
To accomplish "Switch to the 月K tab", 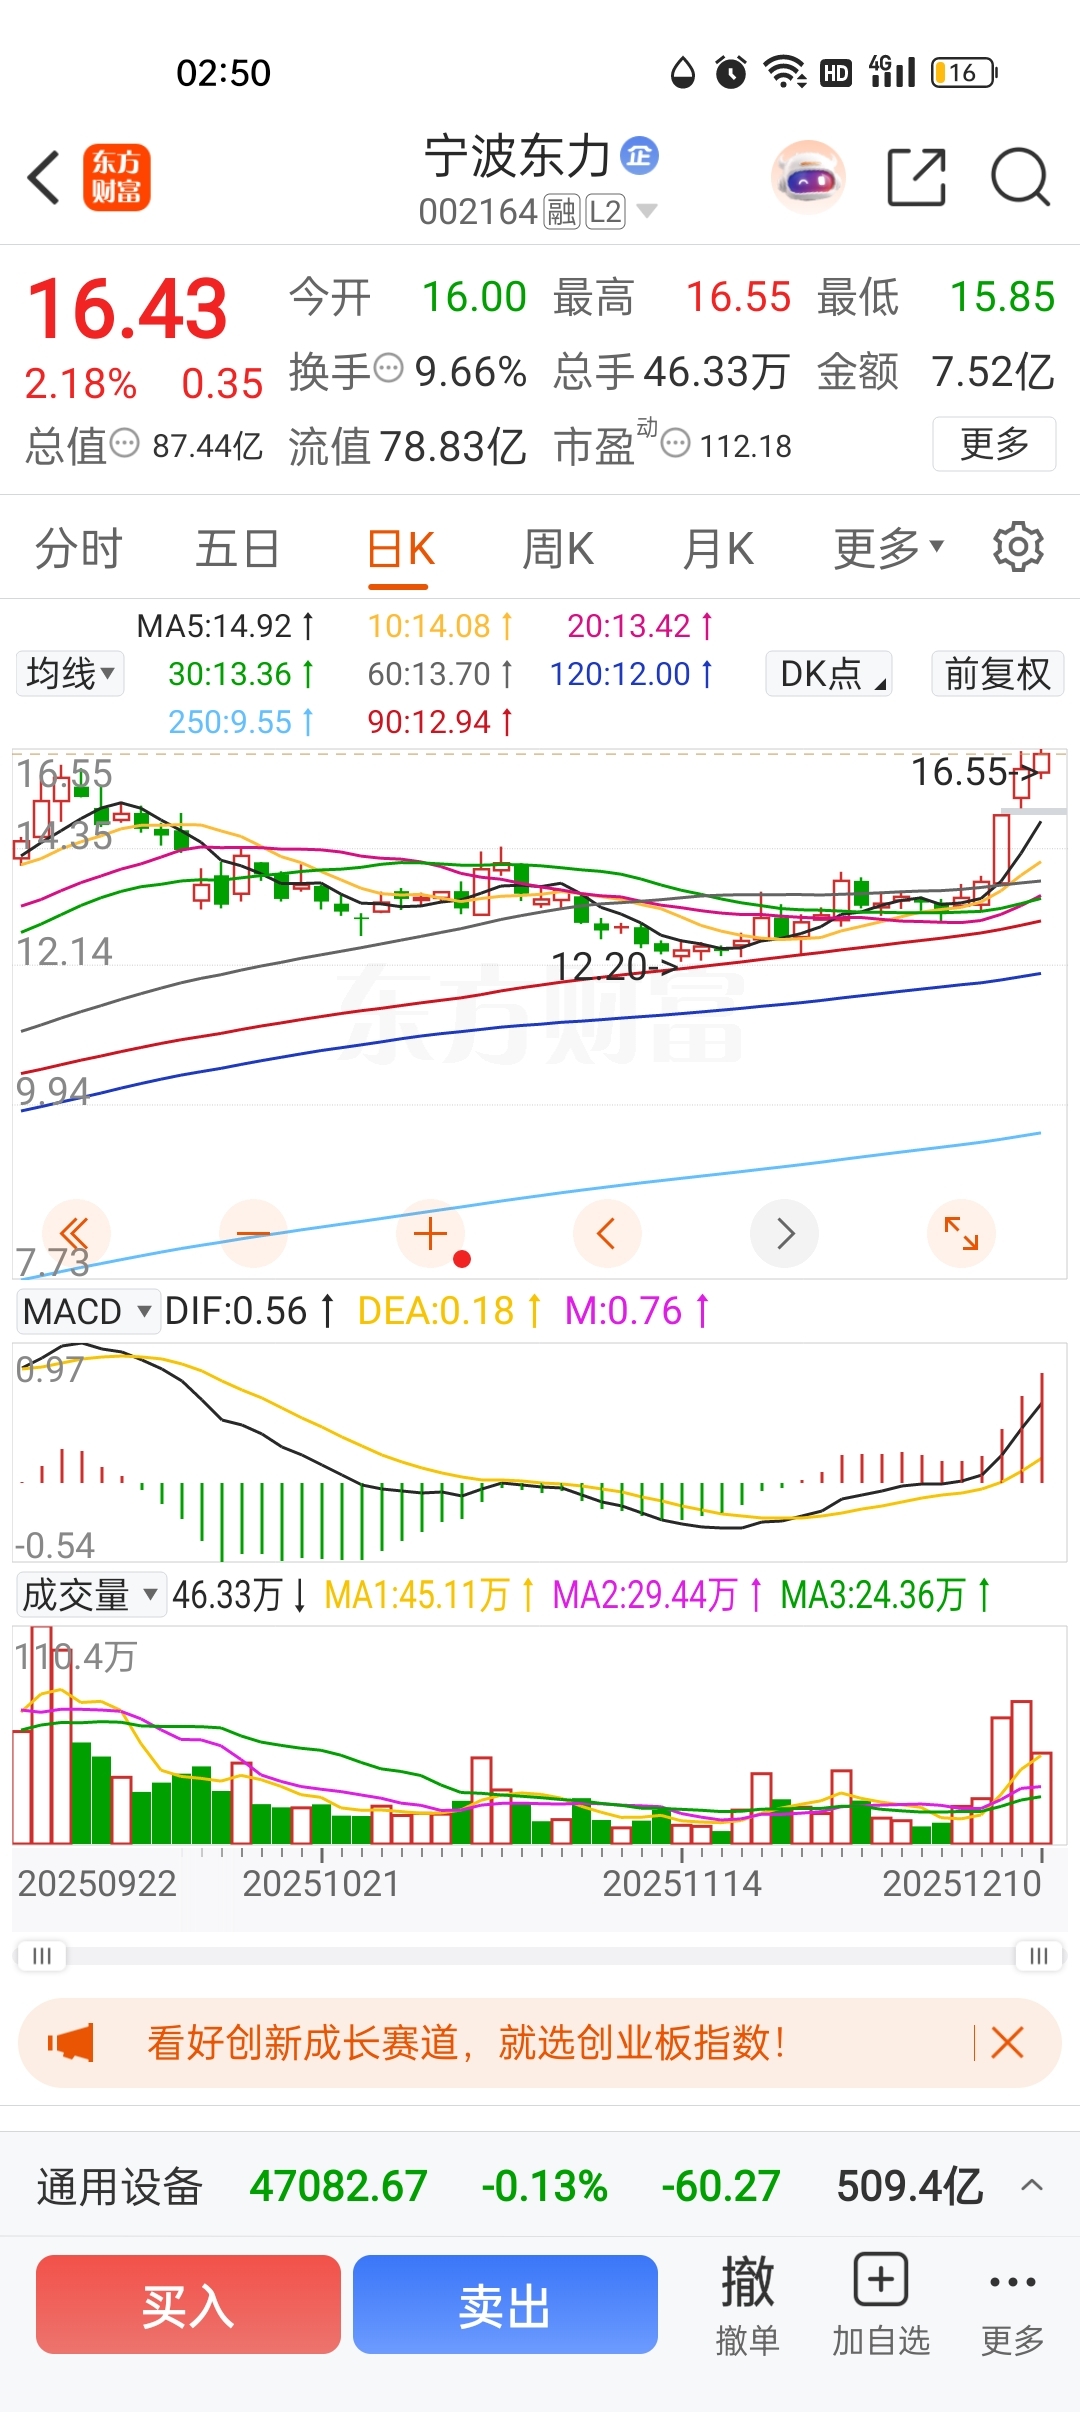I will pos(717,549).
